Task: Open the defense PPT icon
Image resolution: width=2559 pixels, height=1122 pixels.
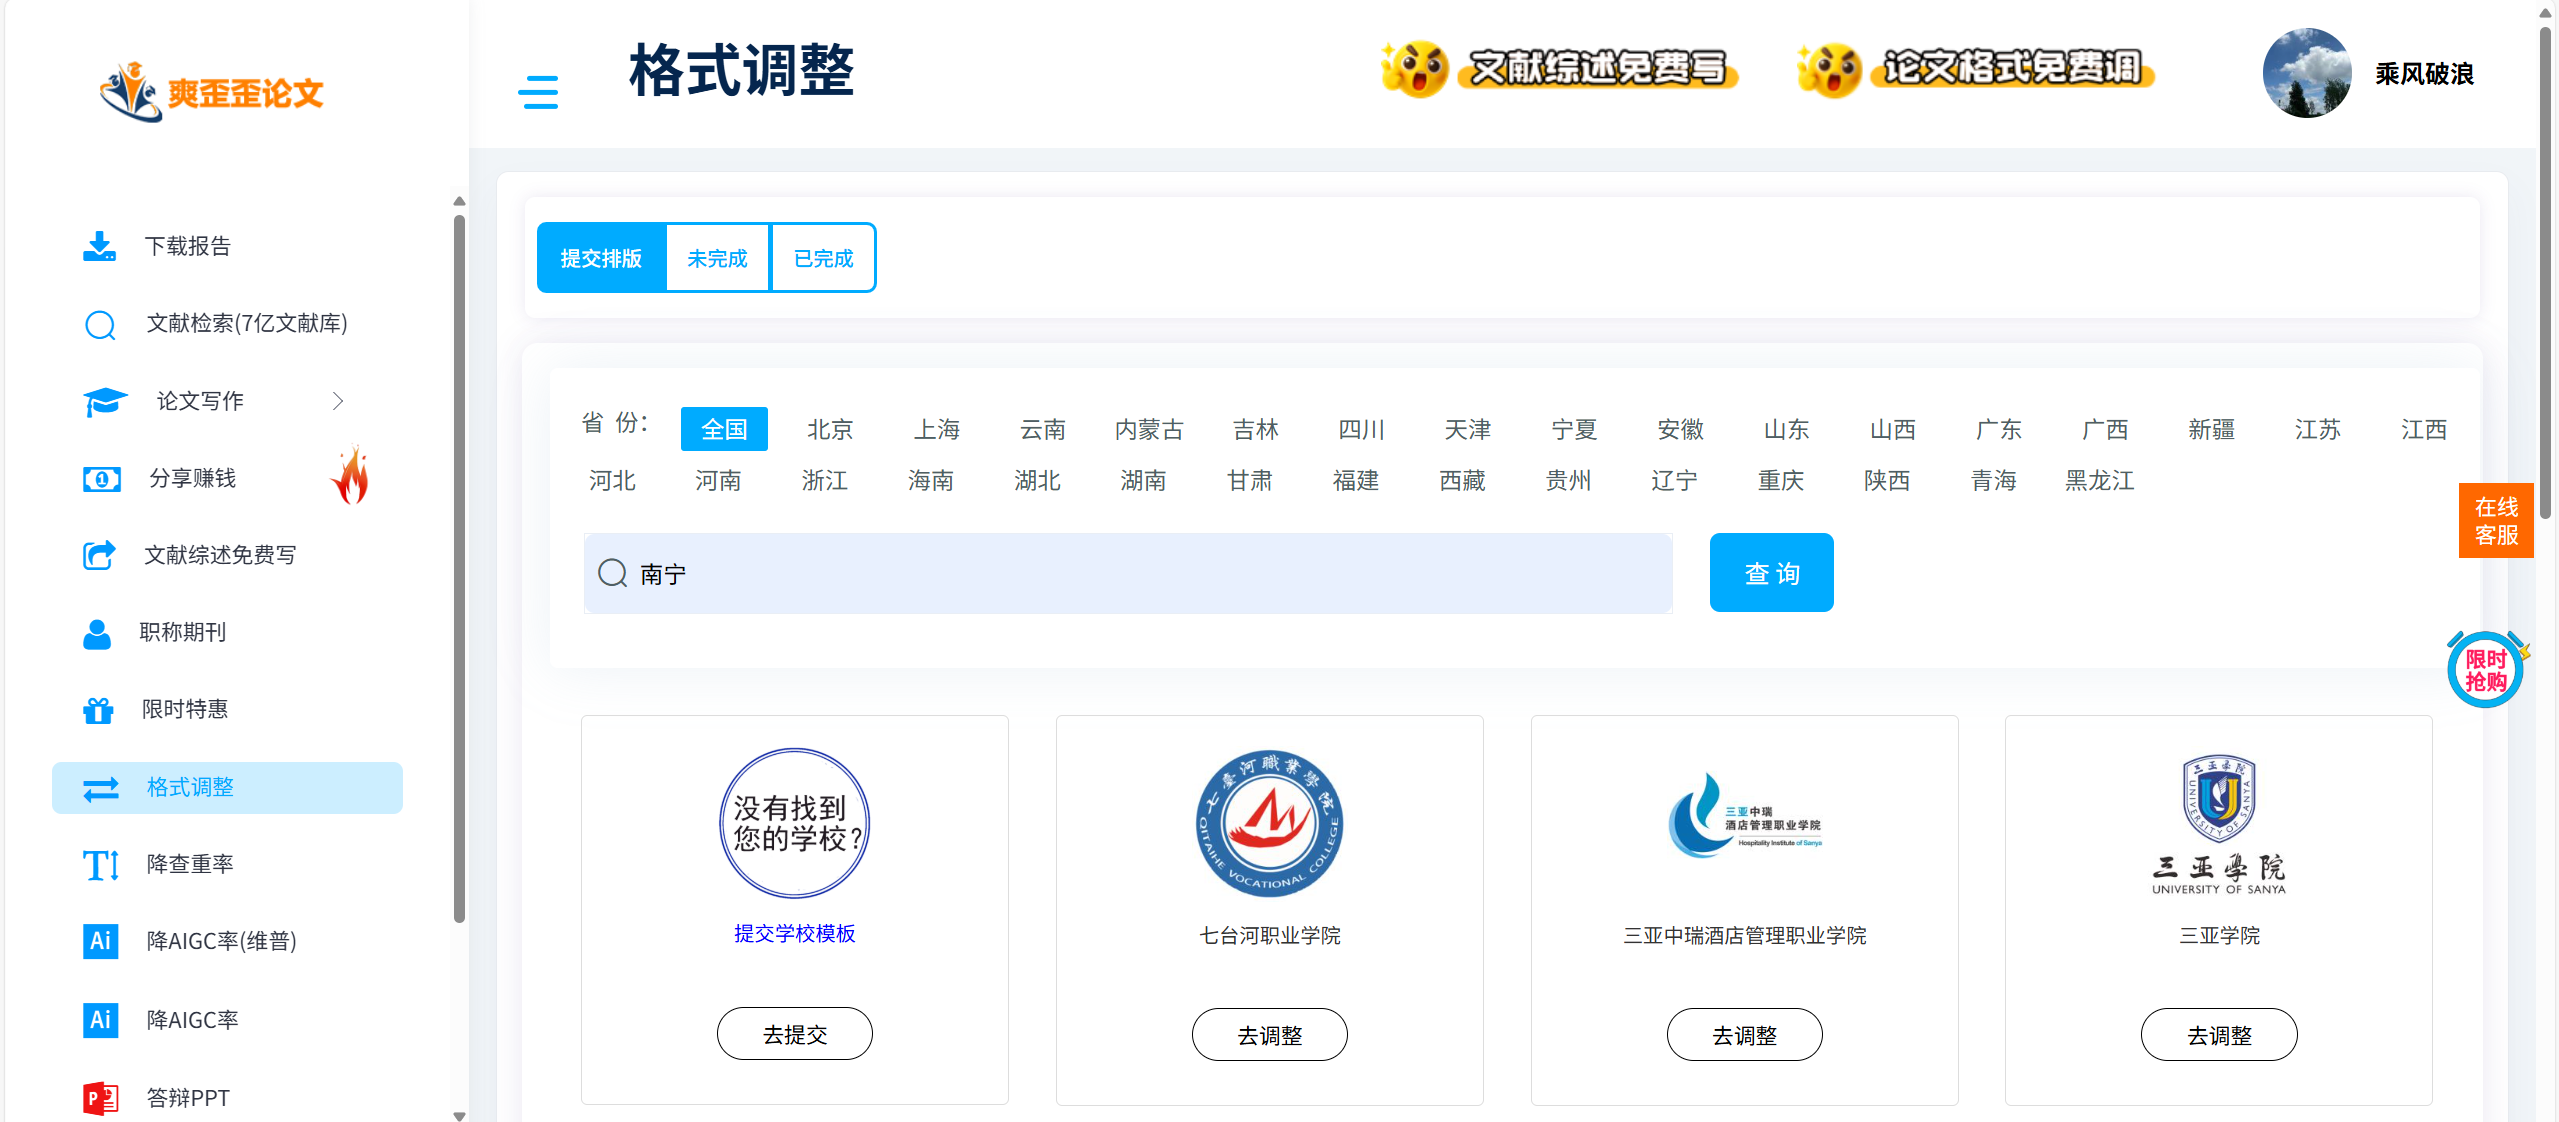Action: (100, 1097)
